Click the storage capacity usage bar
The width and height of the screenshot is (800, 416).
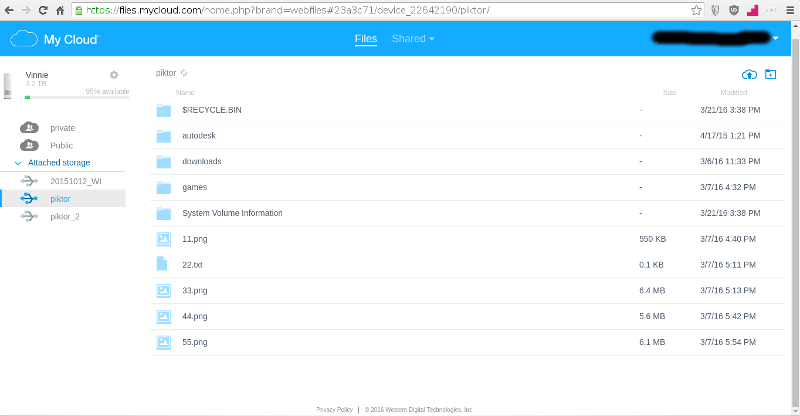pyautogui.click(x=67, y=98)
